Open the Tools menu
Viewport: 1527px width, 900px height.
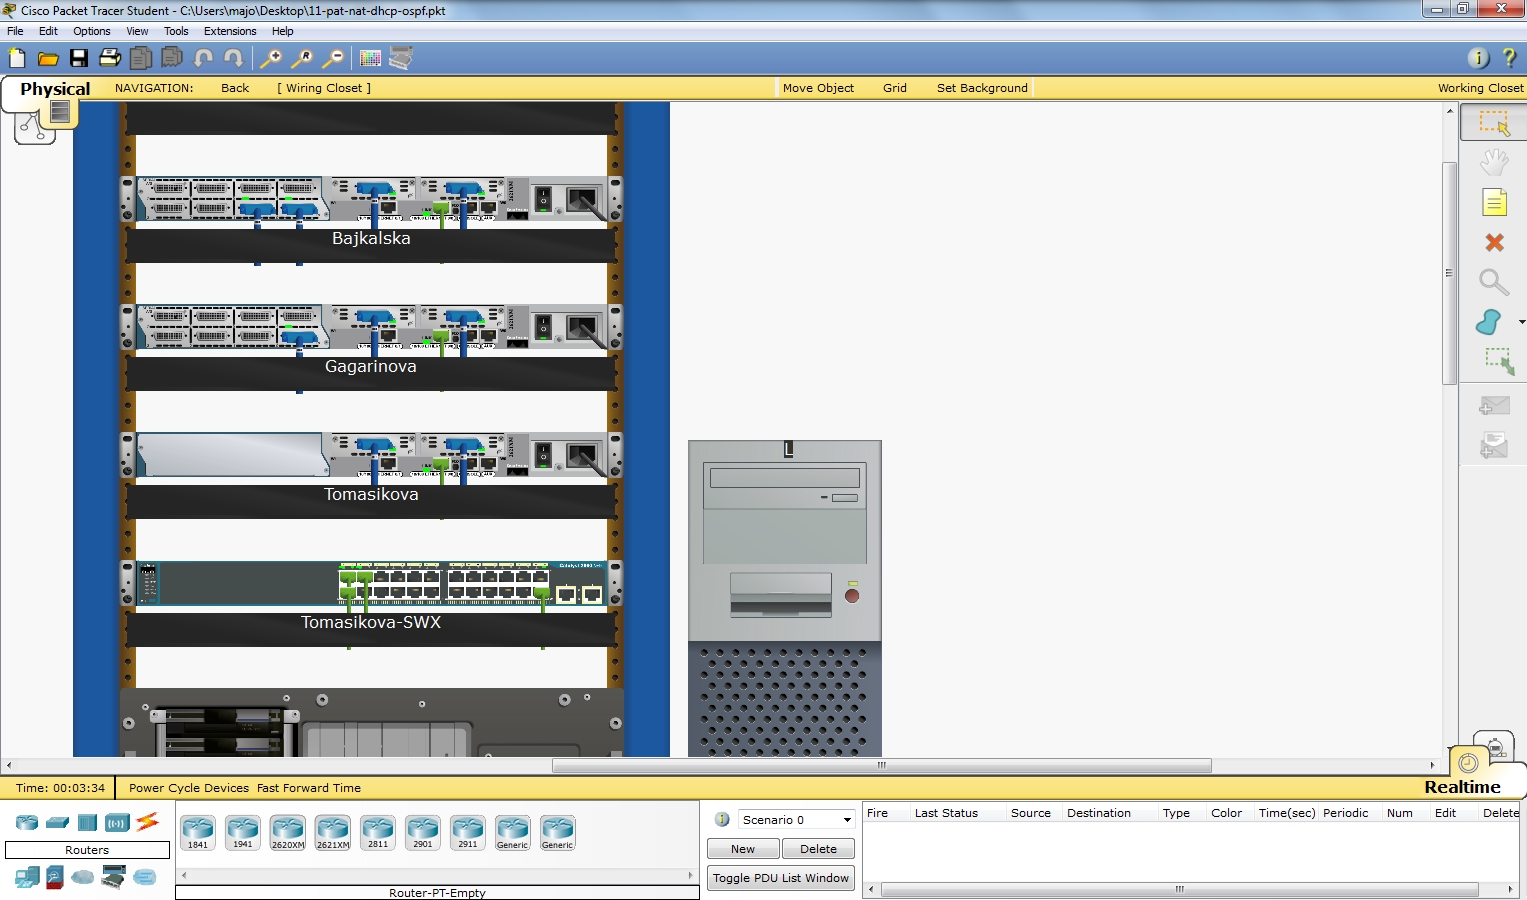pyautogui.click(x=176, y=31)
